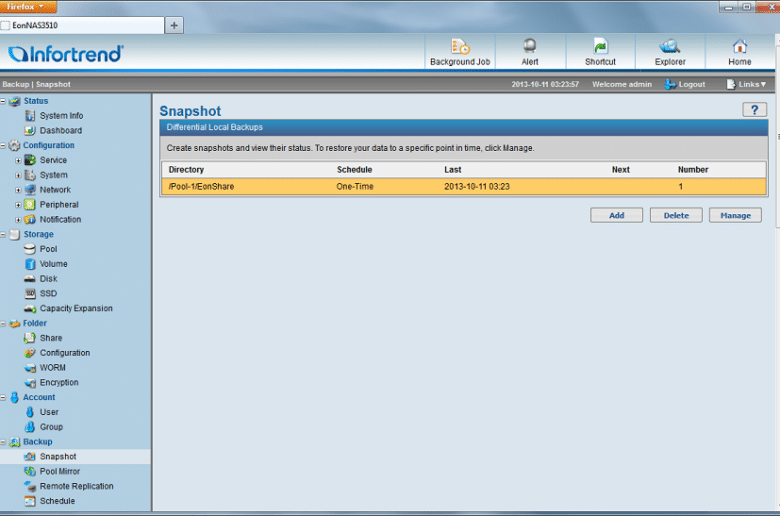Open the Background Job icon

(x=460, y=47)
